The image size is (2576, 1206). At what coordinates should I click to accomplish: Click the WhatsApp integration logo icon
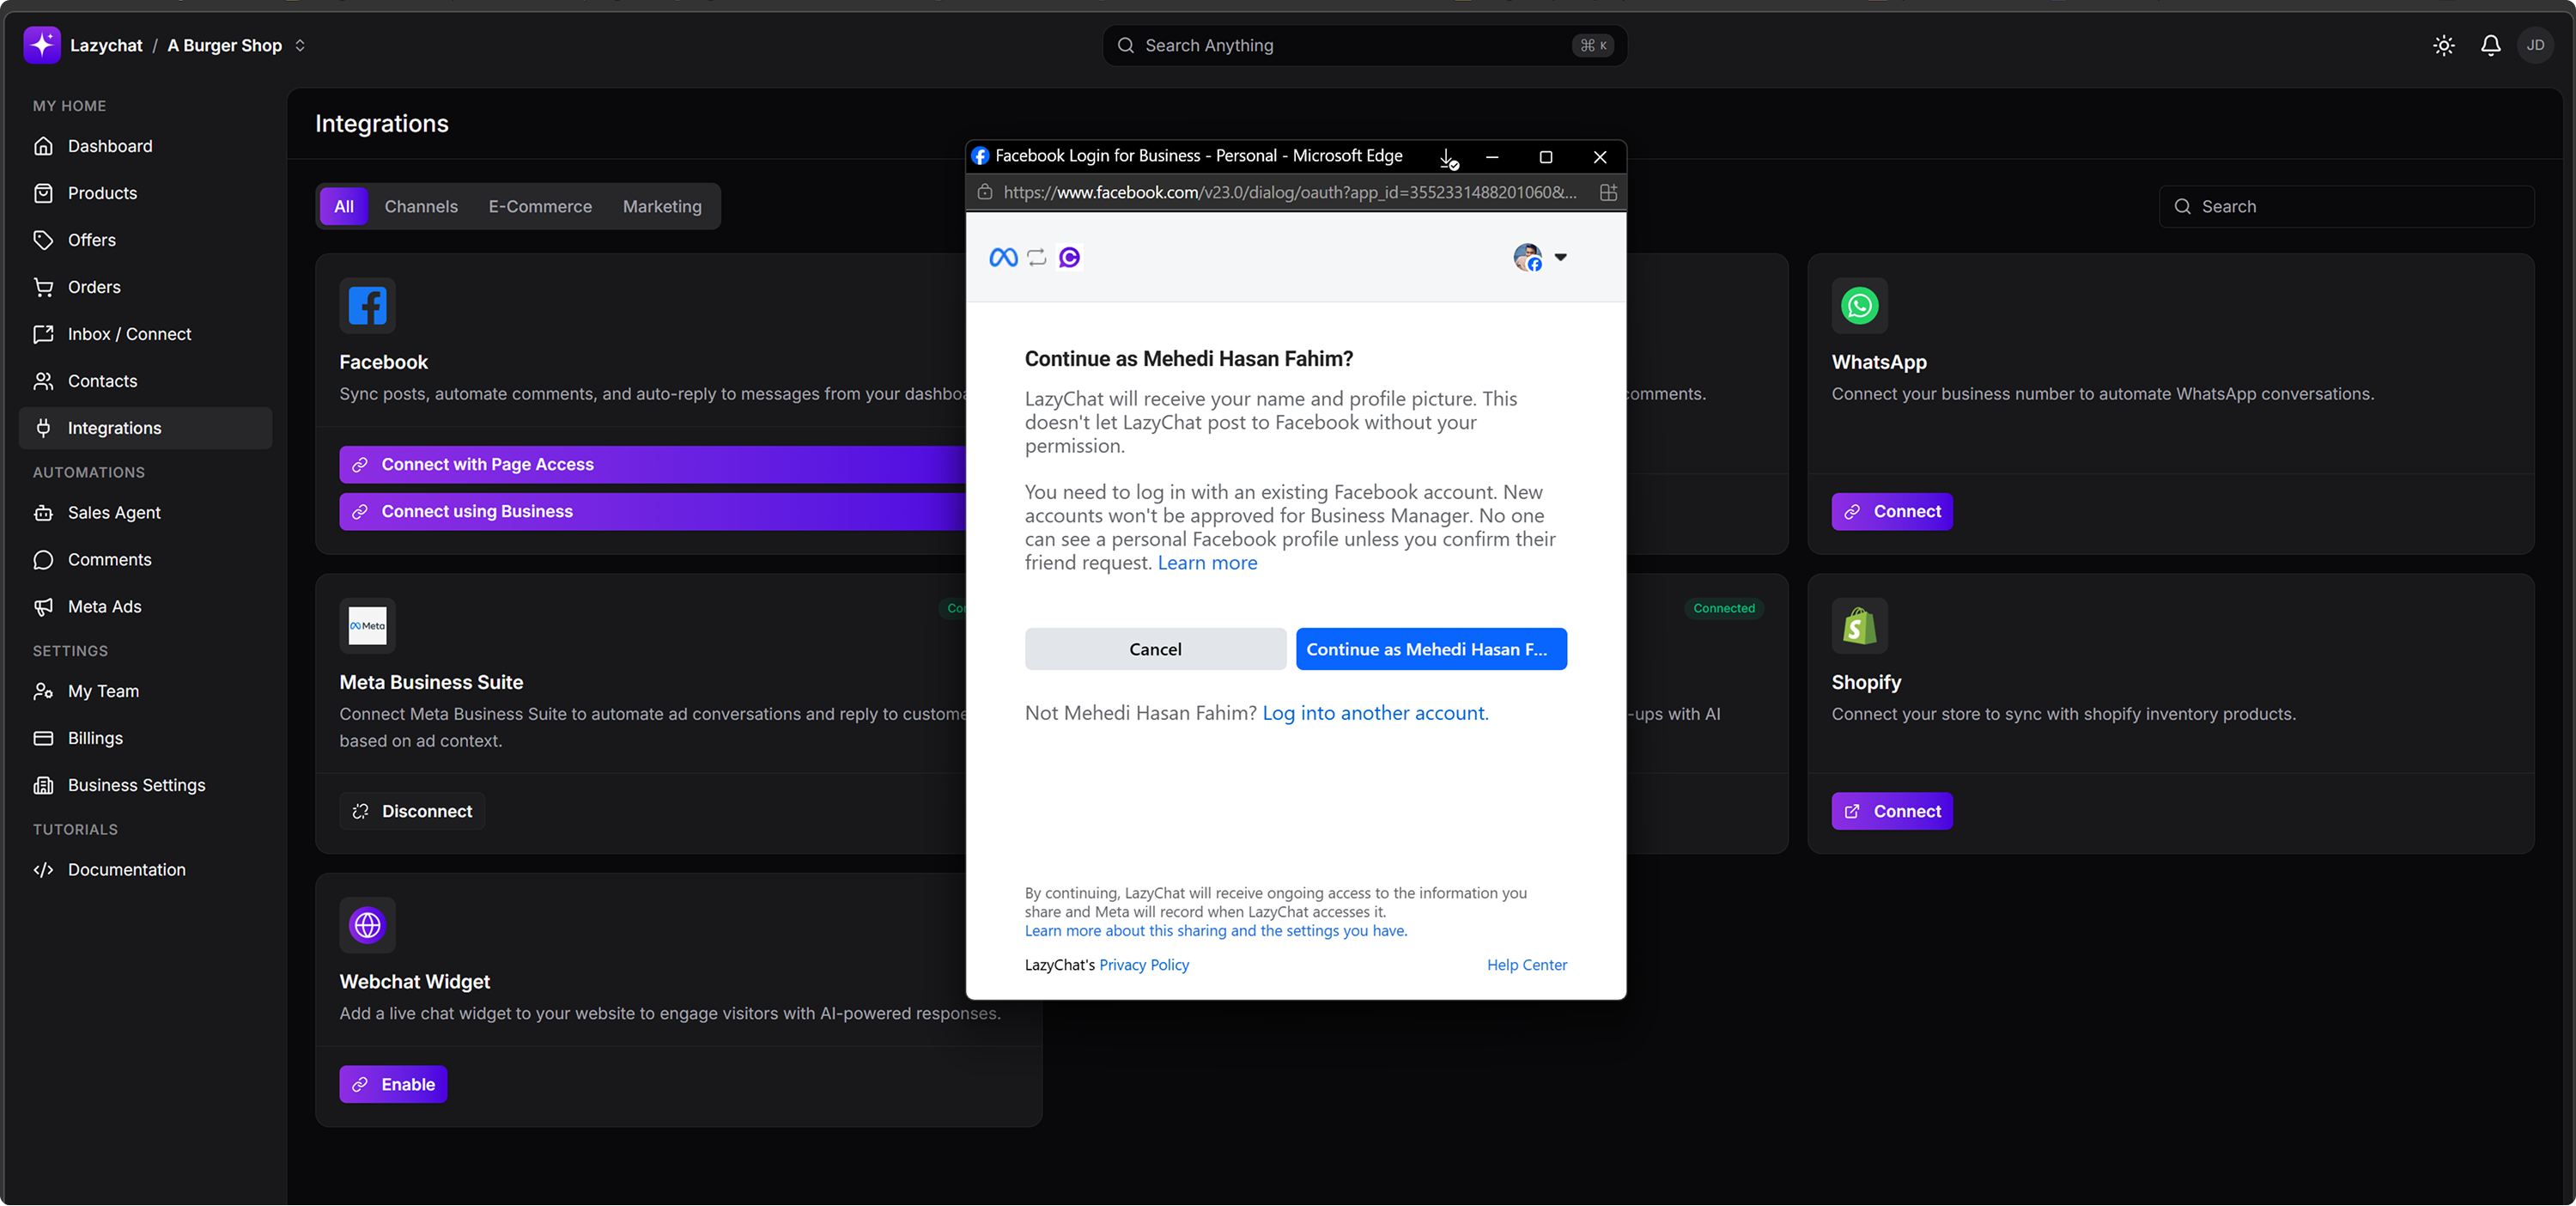(x=1859, y=306)
